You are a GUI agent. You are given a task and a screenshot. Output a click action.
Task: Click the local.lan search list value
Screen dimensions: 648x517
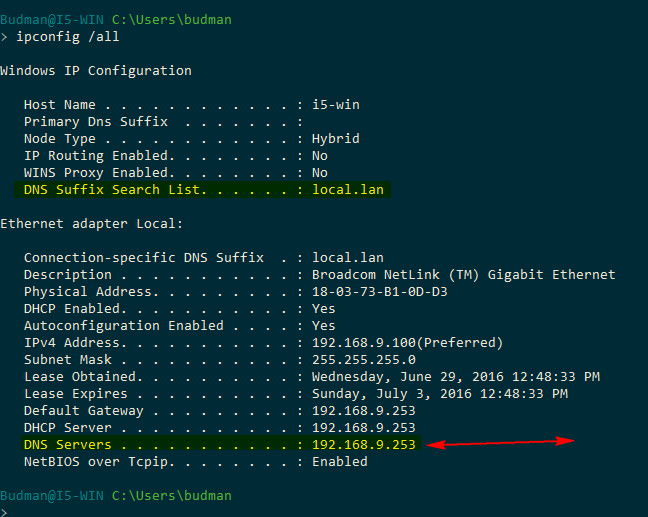pos(348,190)
